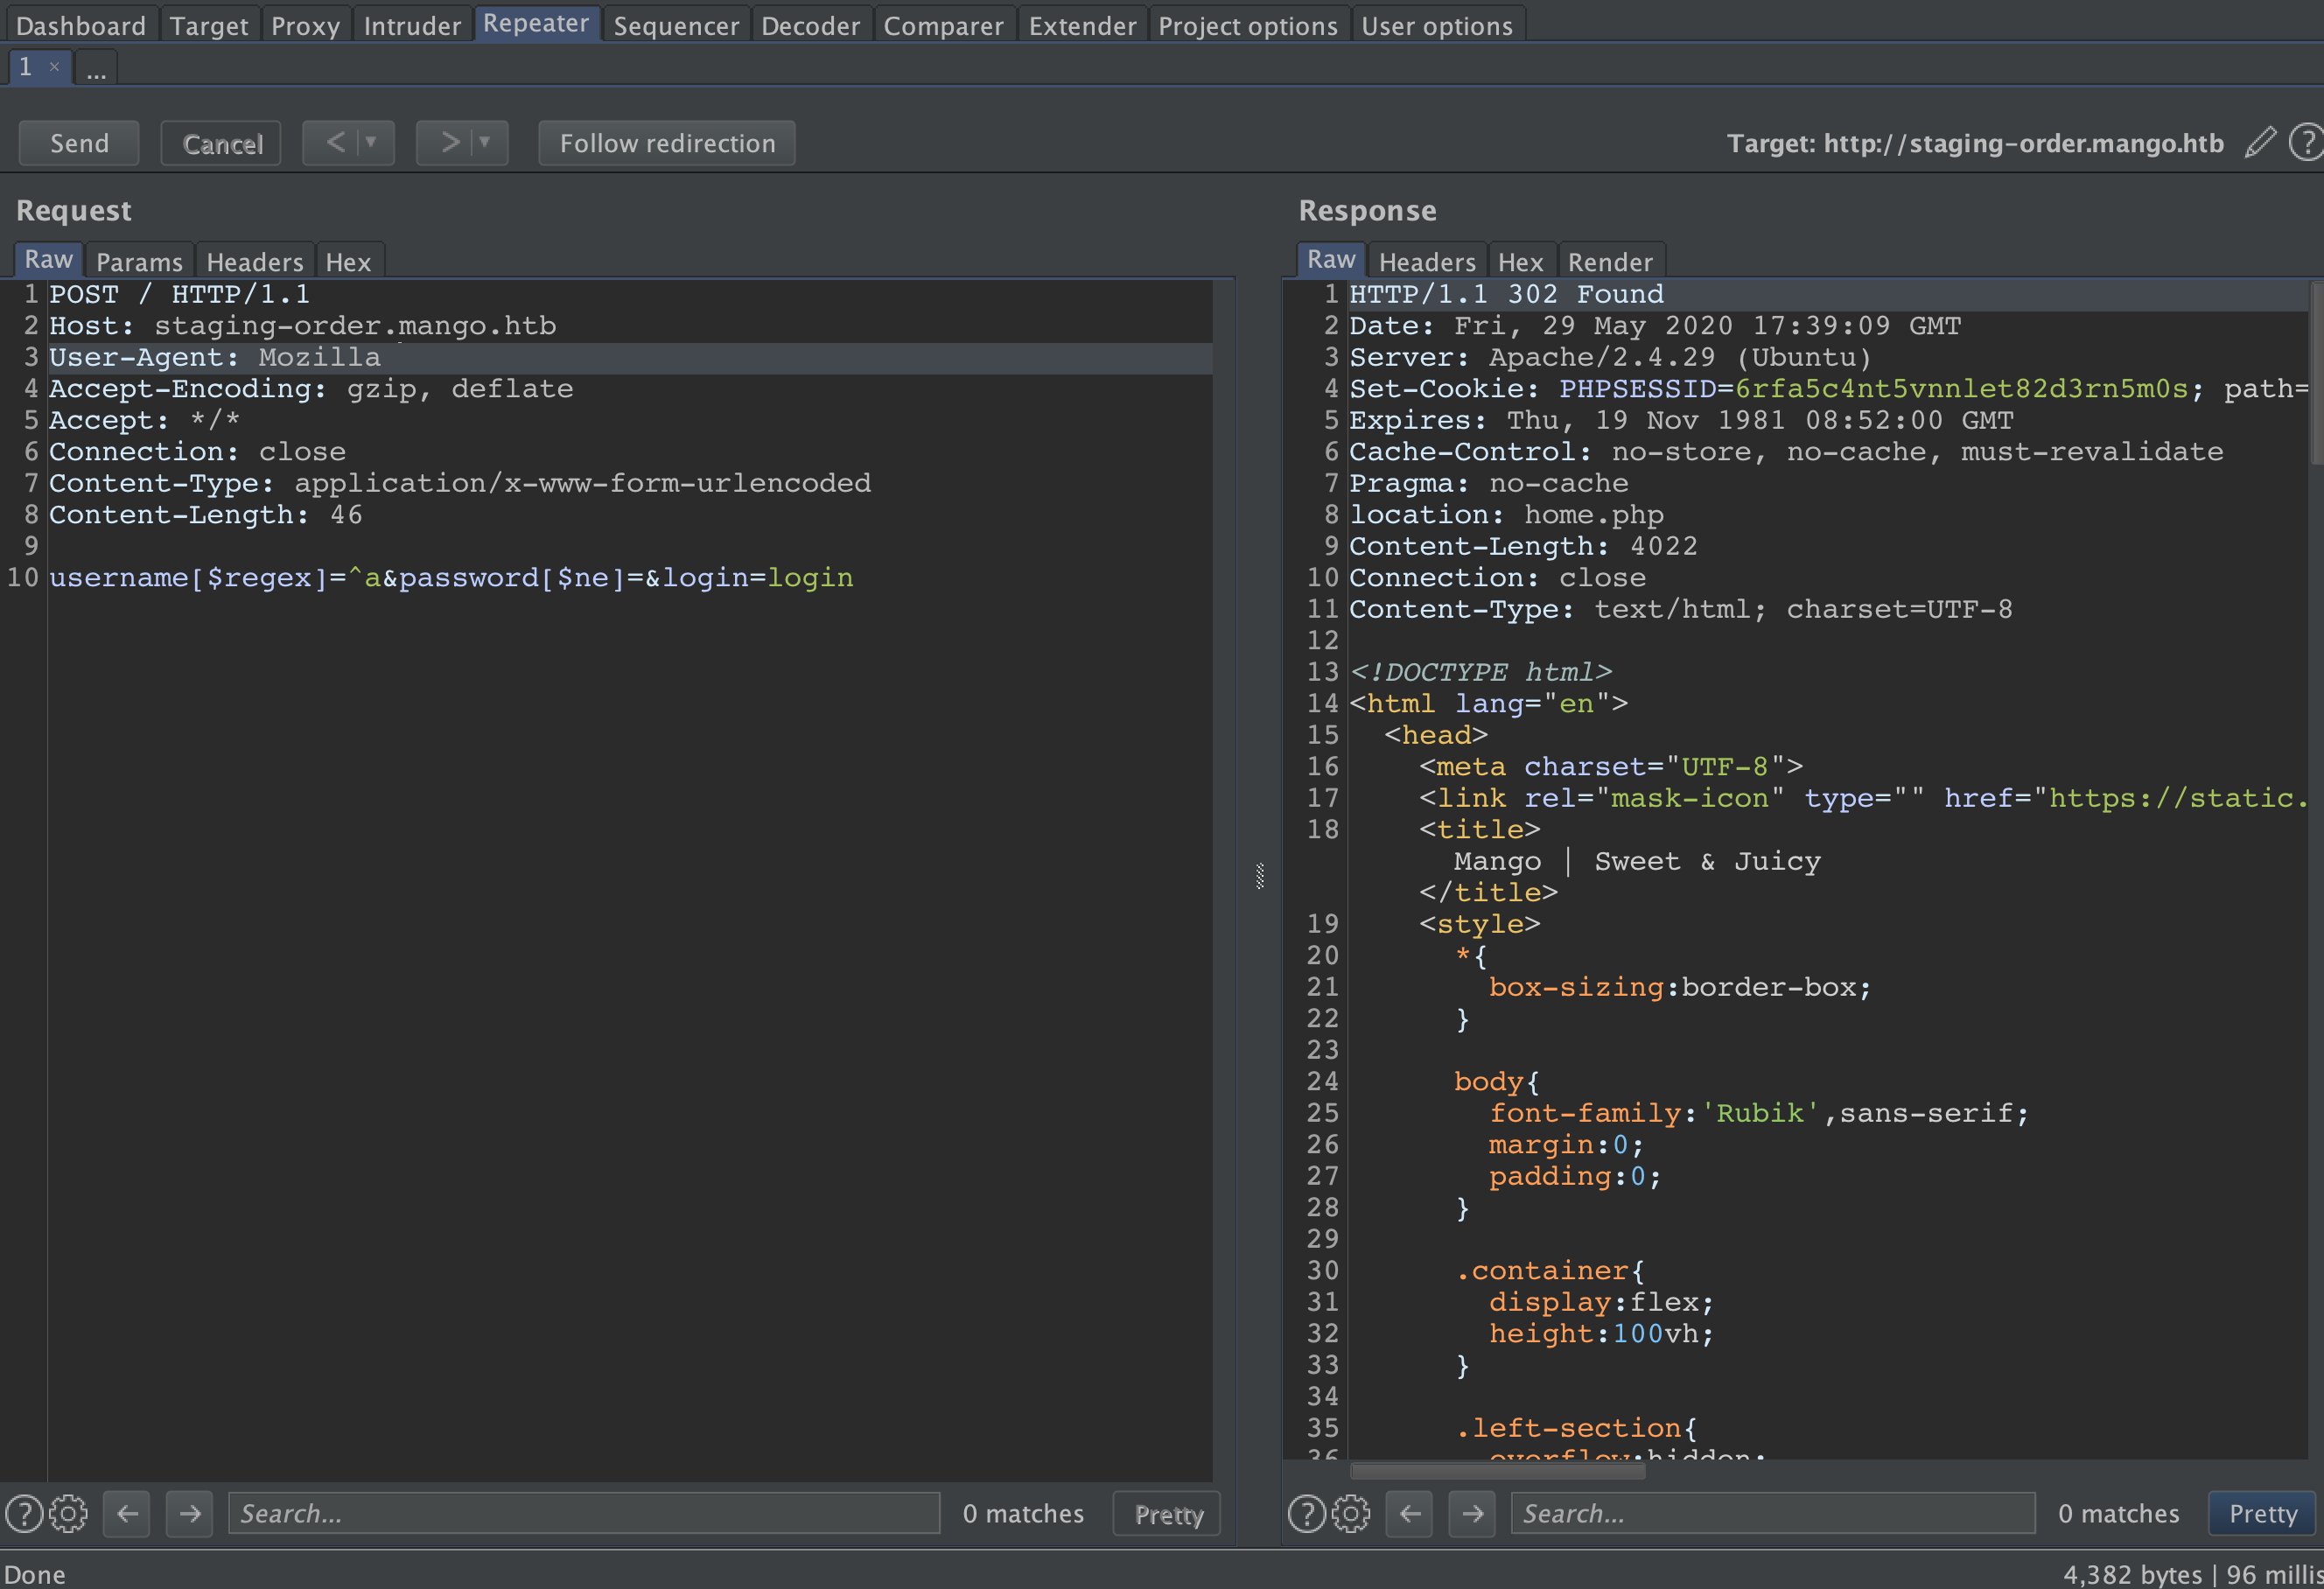2324x1589 pixels.
Task: Switch to Response Render tab
Action: pyautogui.click(x=1610, y=261)
